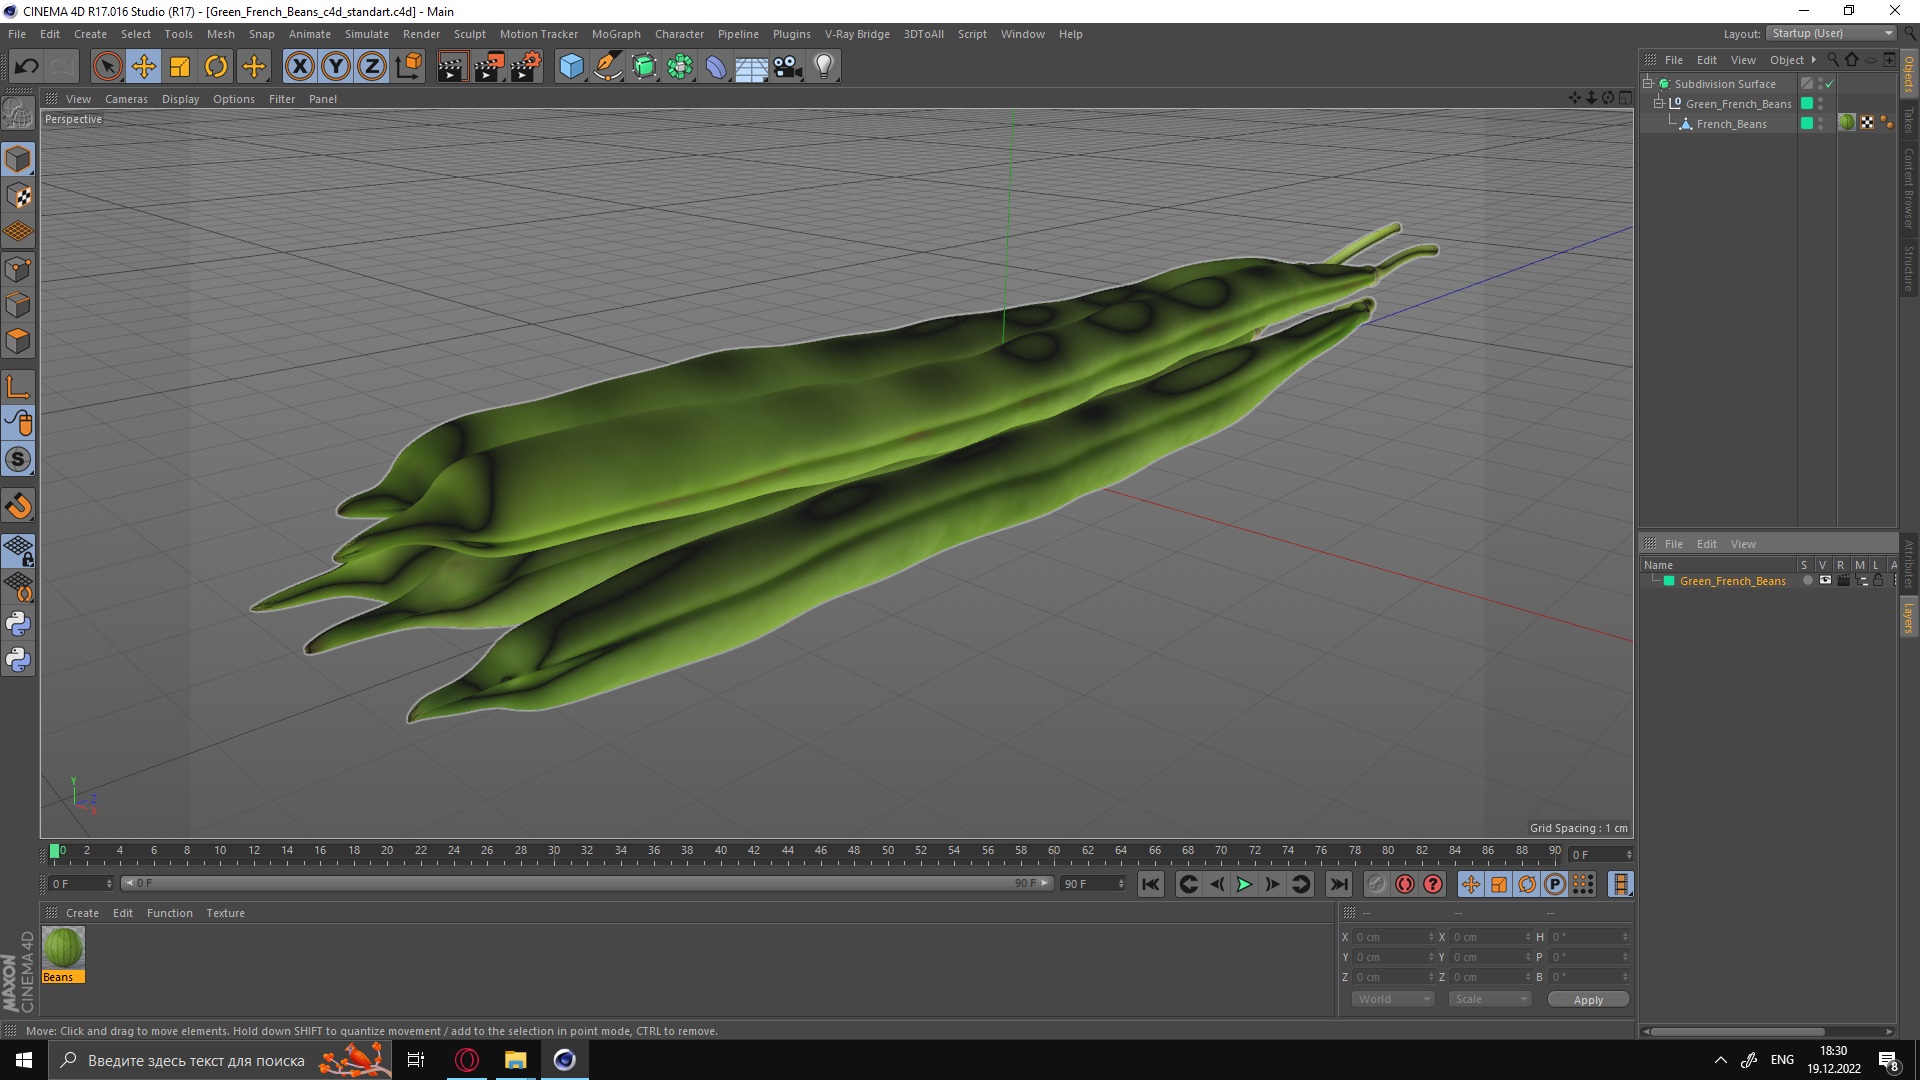The height and width of the screenshot is (1080, 1920).
Task: Go to end of animation
Action: tap(1339, 884)
